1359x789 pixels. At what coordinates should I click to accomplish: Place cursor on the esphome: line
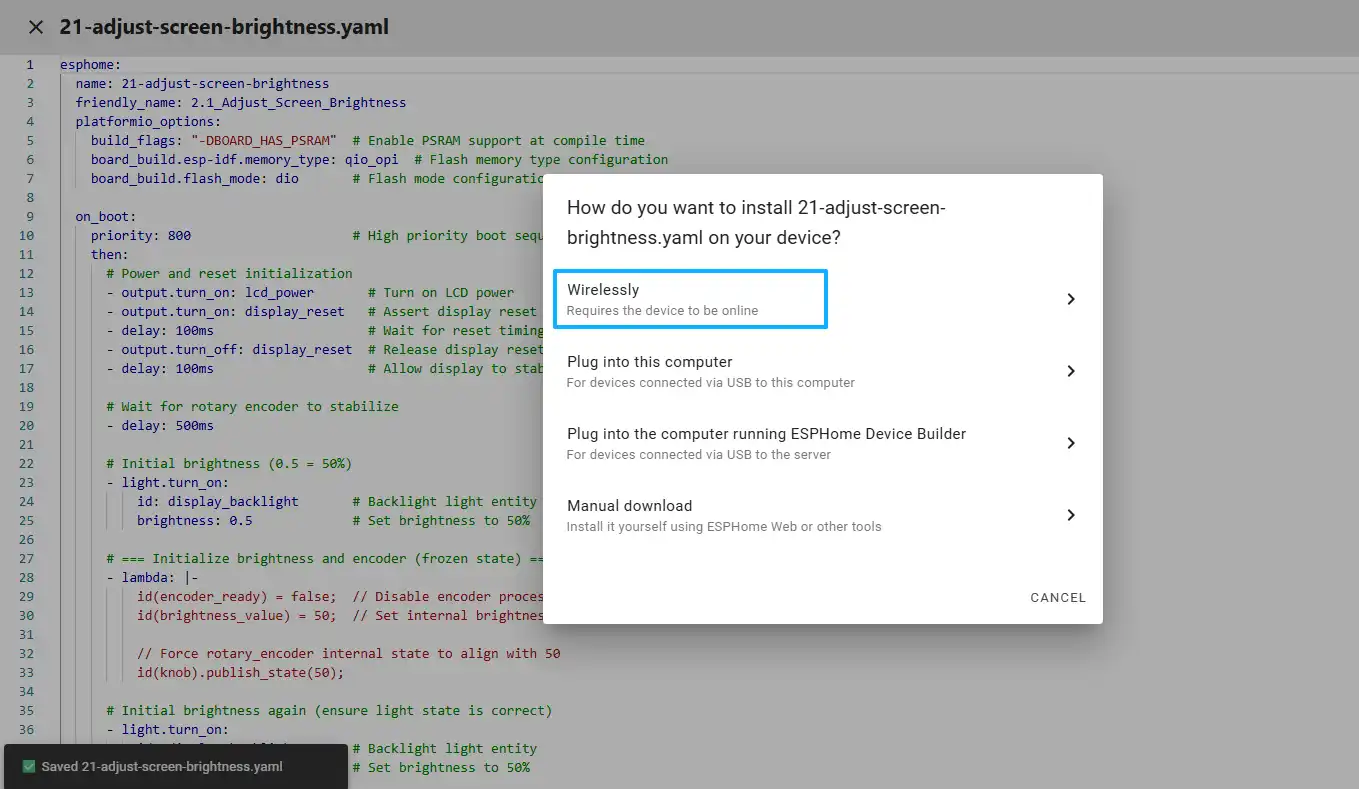coord(90,65)
